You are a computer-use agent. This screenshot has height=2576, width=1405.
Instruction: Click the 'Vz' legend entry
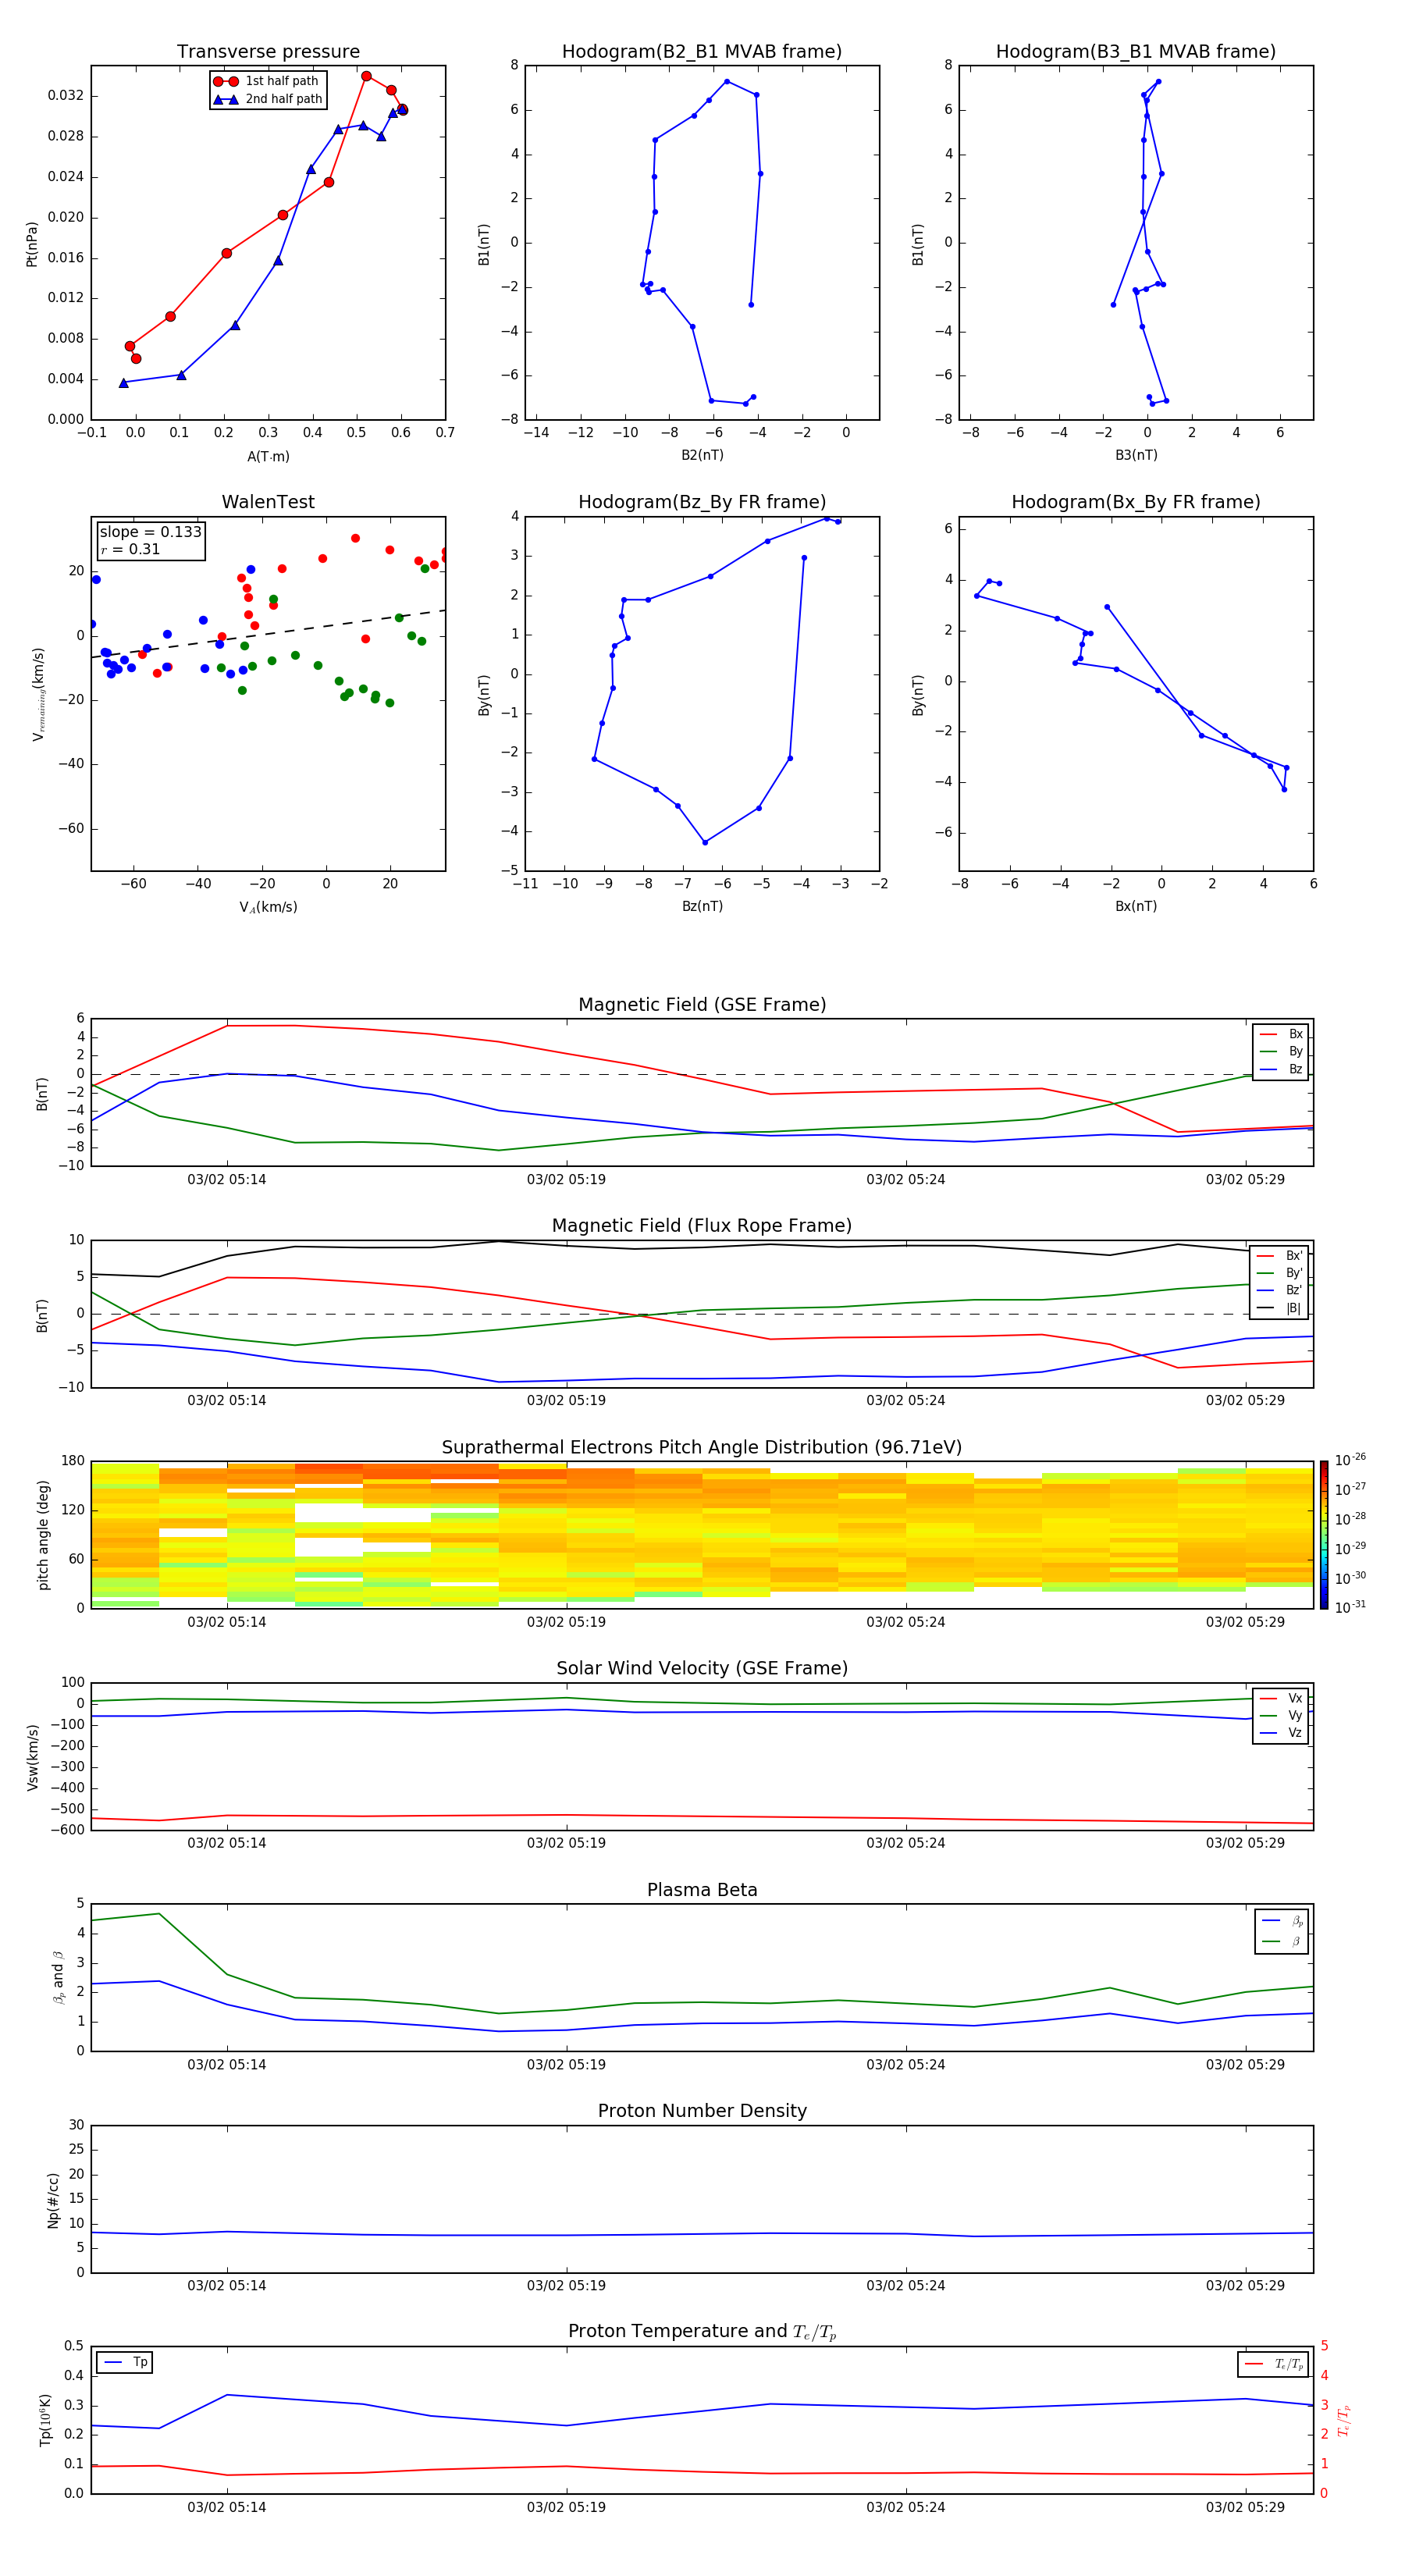pyautogui.click(x=1281, y=1733)
